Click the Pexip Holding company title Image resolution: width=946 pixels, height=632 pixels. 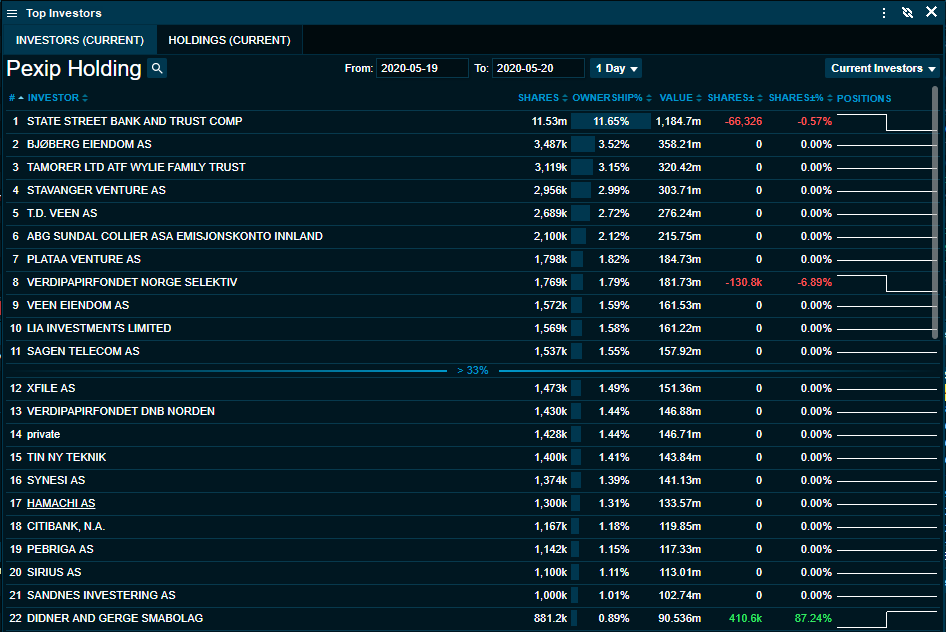coord(74,68)
